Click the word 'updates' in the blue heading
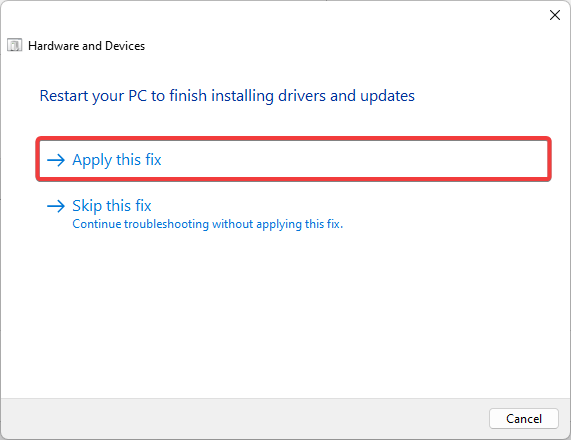 pos(387,97)
